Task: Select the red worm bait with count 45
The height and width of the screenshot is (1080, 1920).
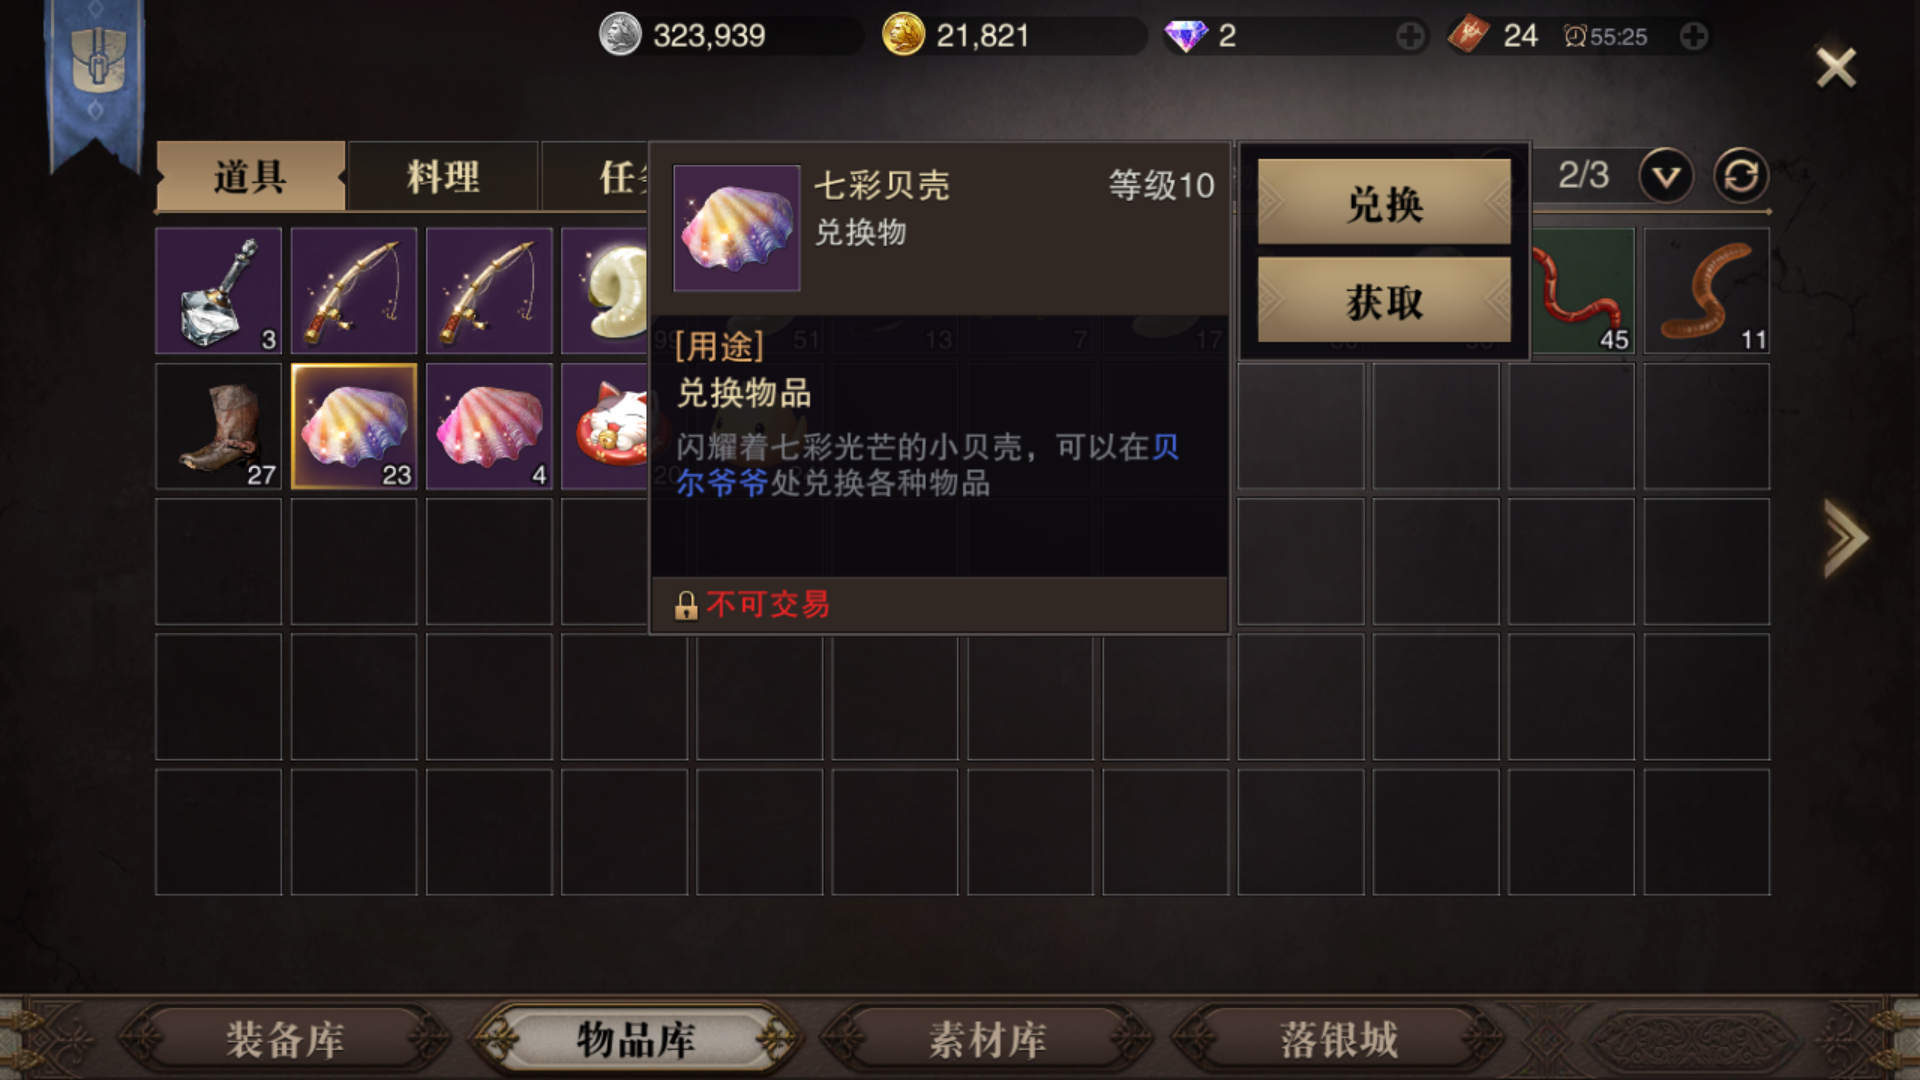Action: 1583,291
